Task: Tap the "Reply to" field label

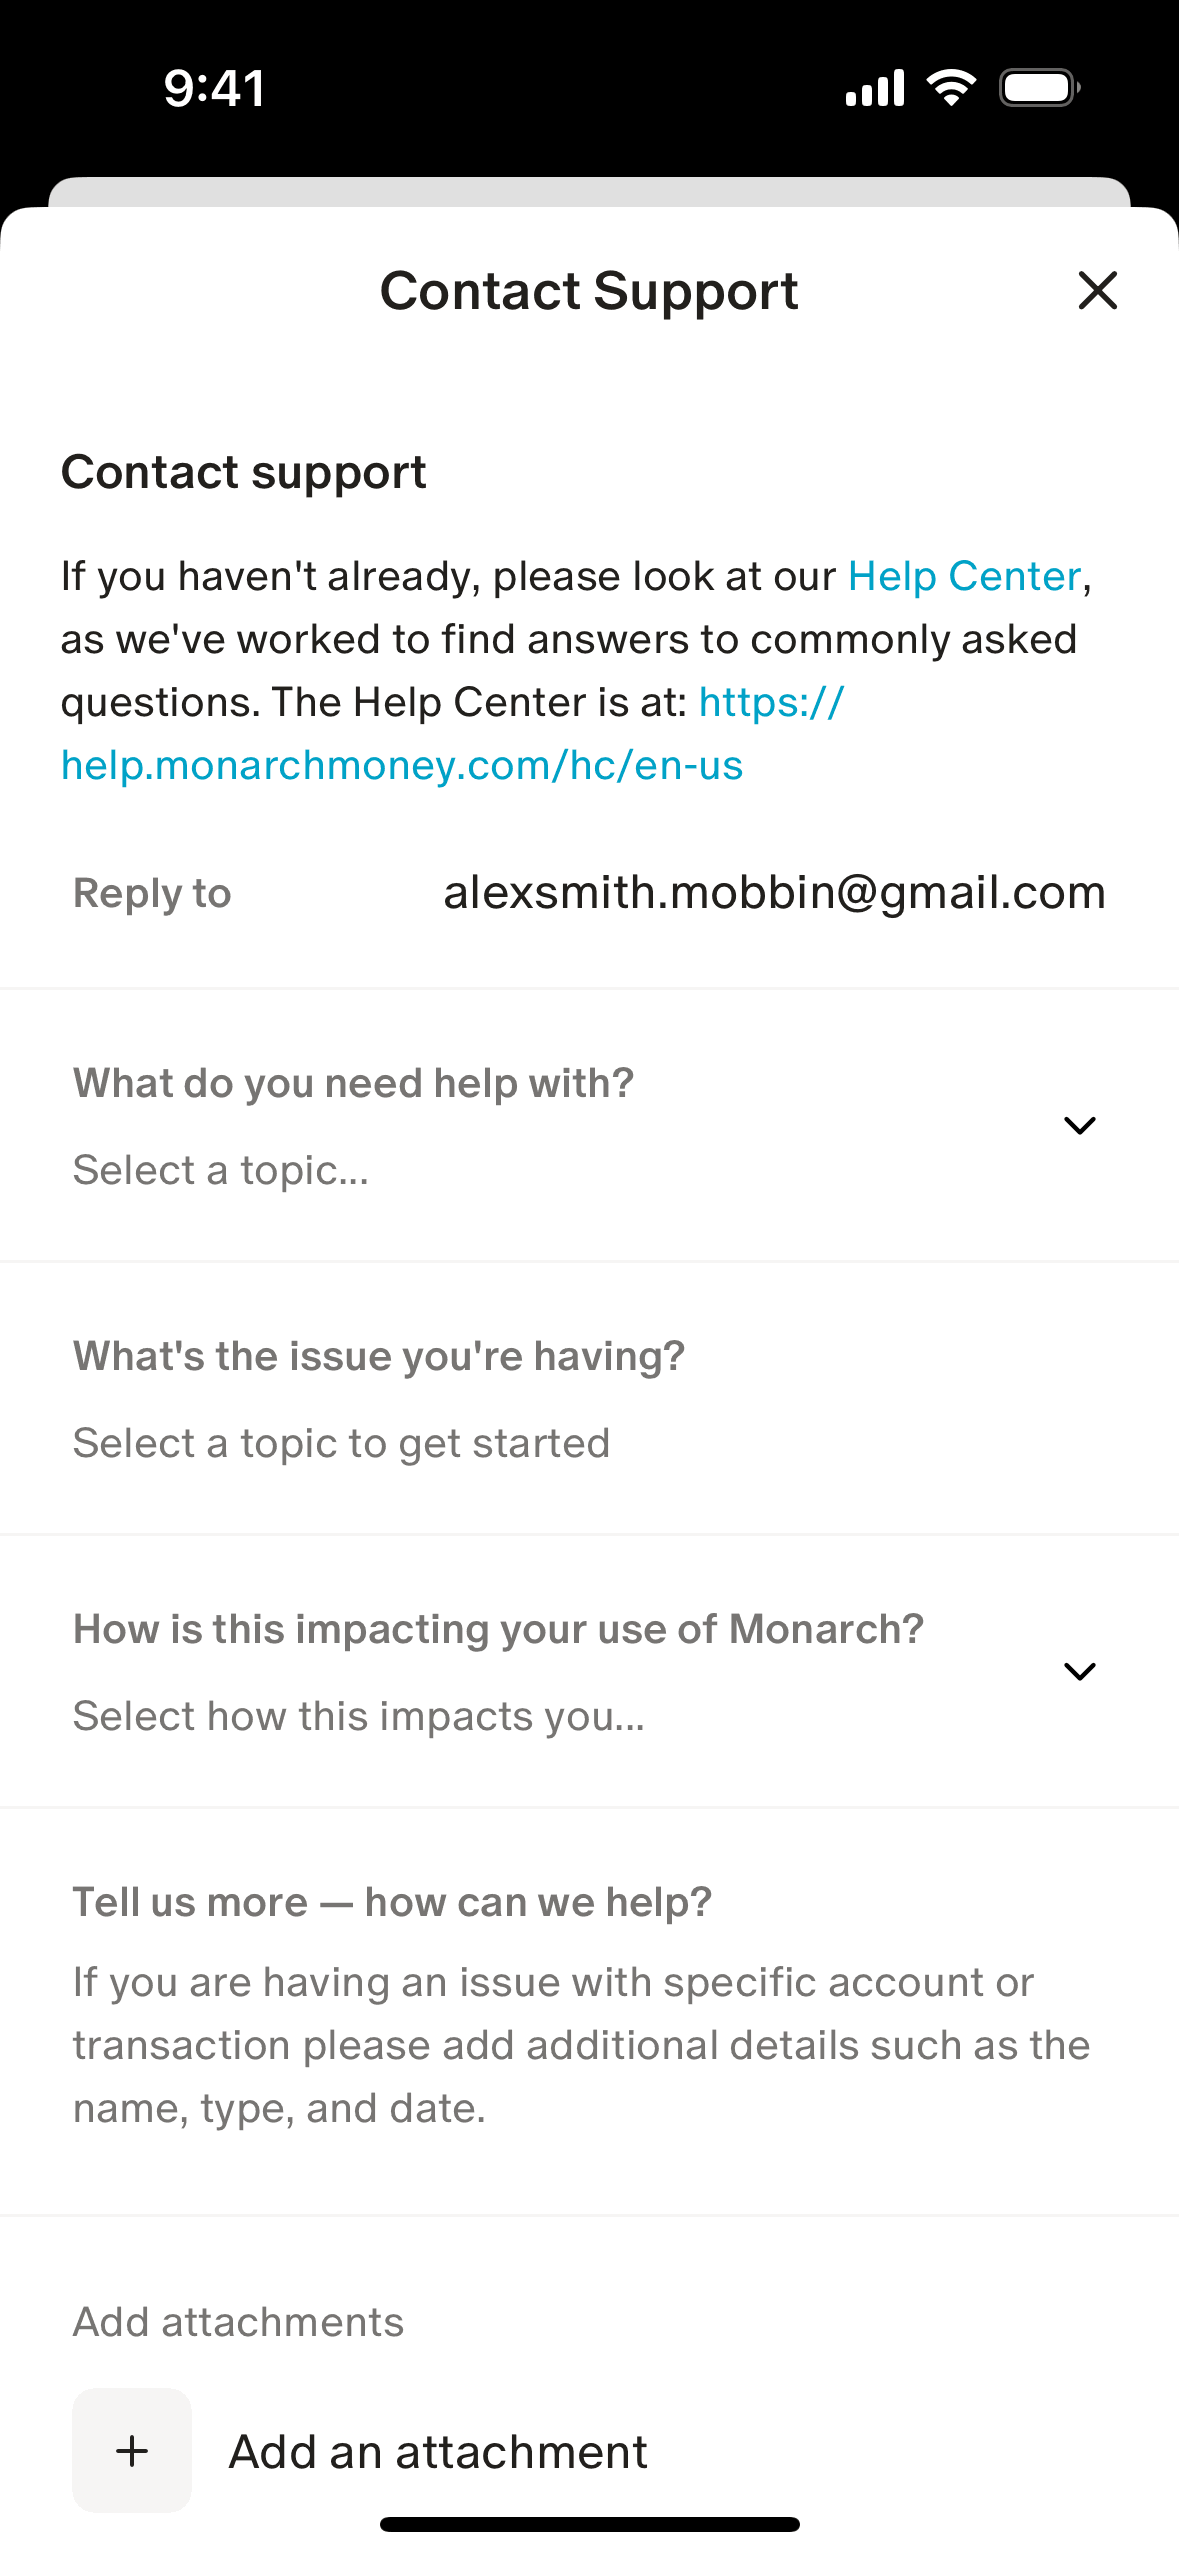Action: pyautogui.click(x=152, y=894)
